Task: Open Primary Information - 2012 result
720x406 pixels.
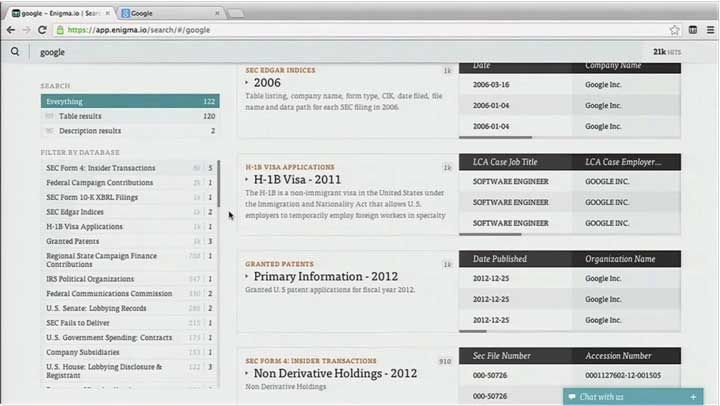Action: 326,276
